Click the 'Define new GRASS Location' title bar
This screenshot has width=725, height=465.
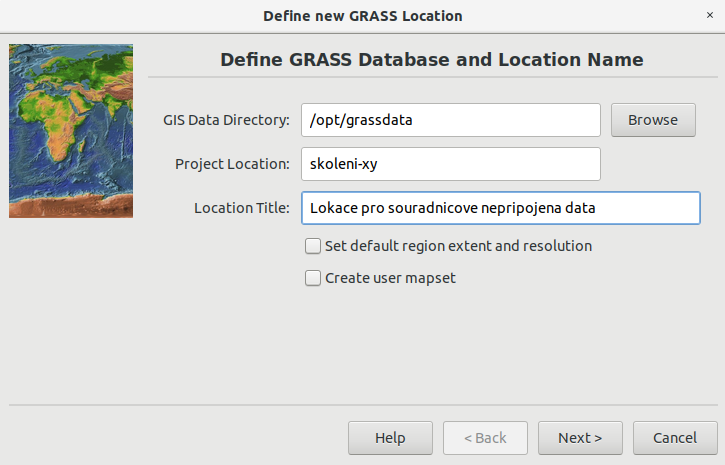point(362,16)
